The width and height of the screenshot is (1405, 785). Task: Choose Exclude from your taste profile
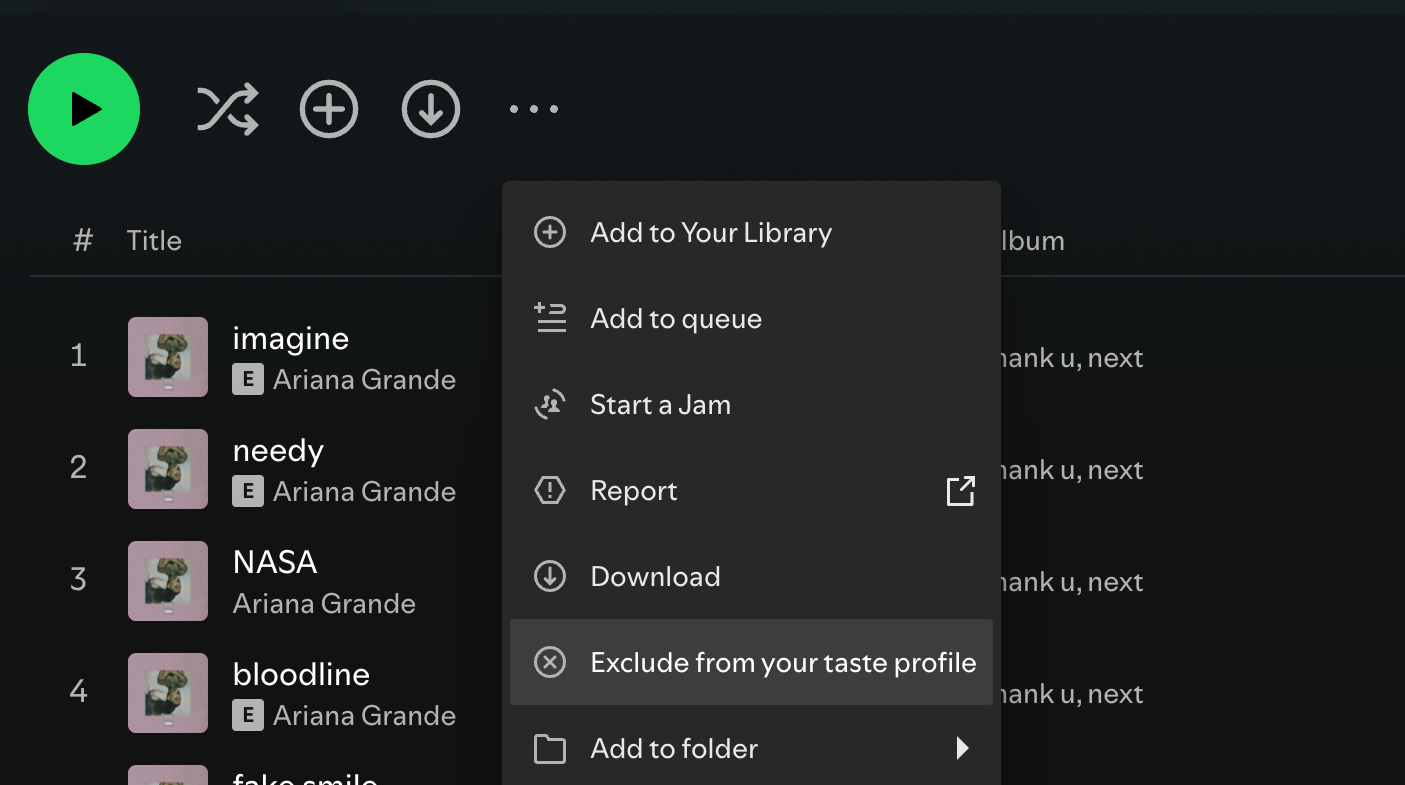point(751,662)
